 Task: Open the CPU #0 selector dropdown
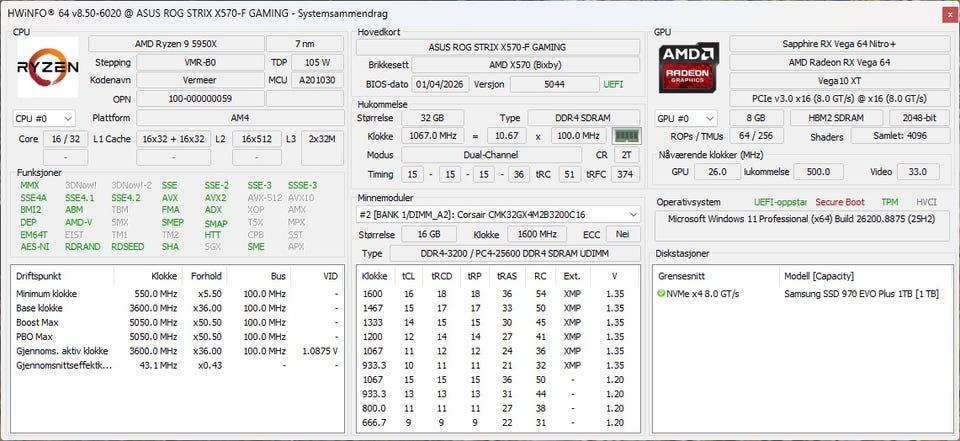click(44, 118)
